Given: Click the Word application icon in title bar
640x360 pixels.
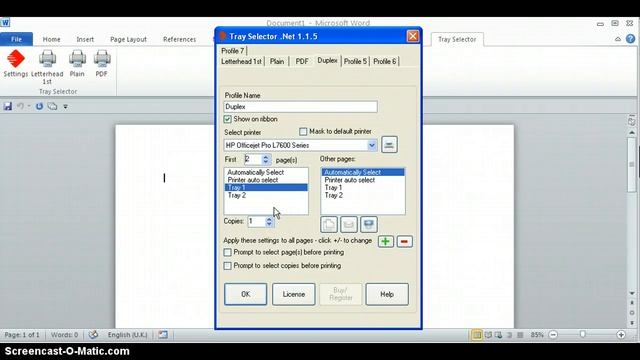Looking at the screenshot, I should click(x=5, y=23).
